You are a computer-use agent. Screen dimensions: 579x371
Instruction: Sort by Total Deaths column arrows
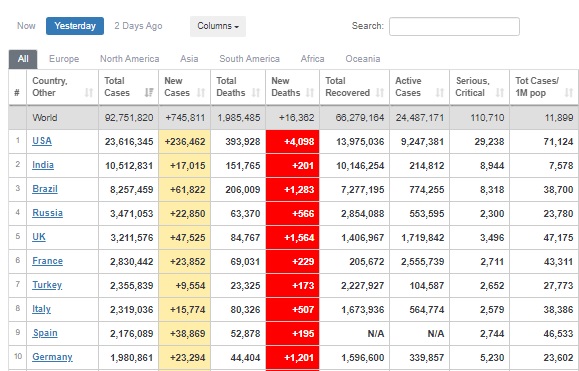pyautogui.click(x=256, y=92)
